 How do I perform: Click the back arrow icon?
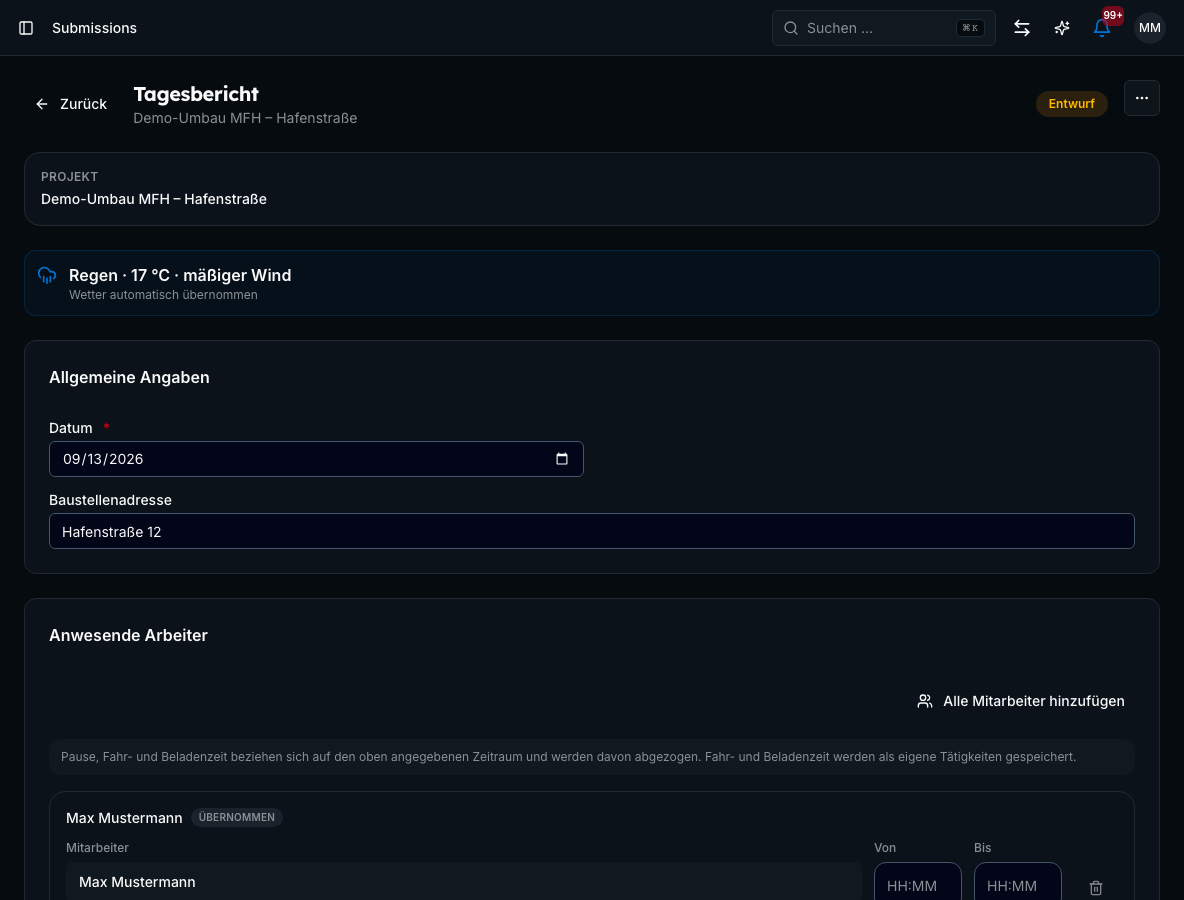click(x=42, y=104)
